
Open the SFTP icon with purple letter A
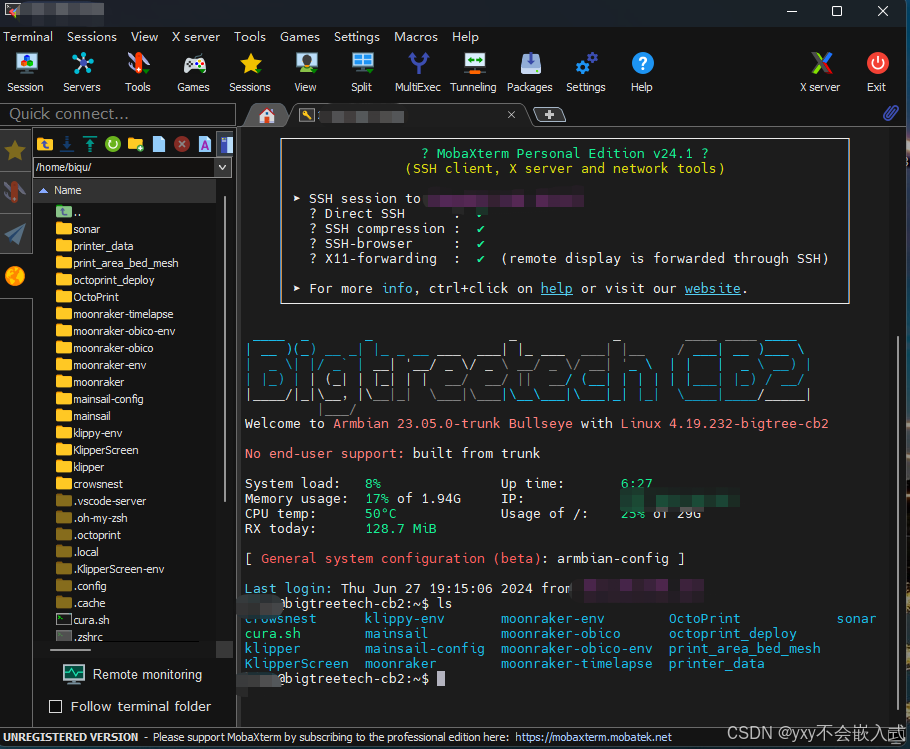[x=205, y=144]
